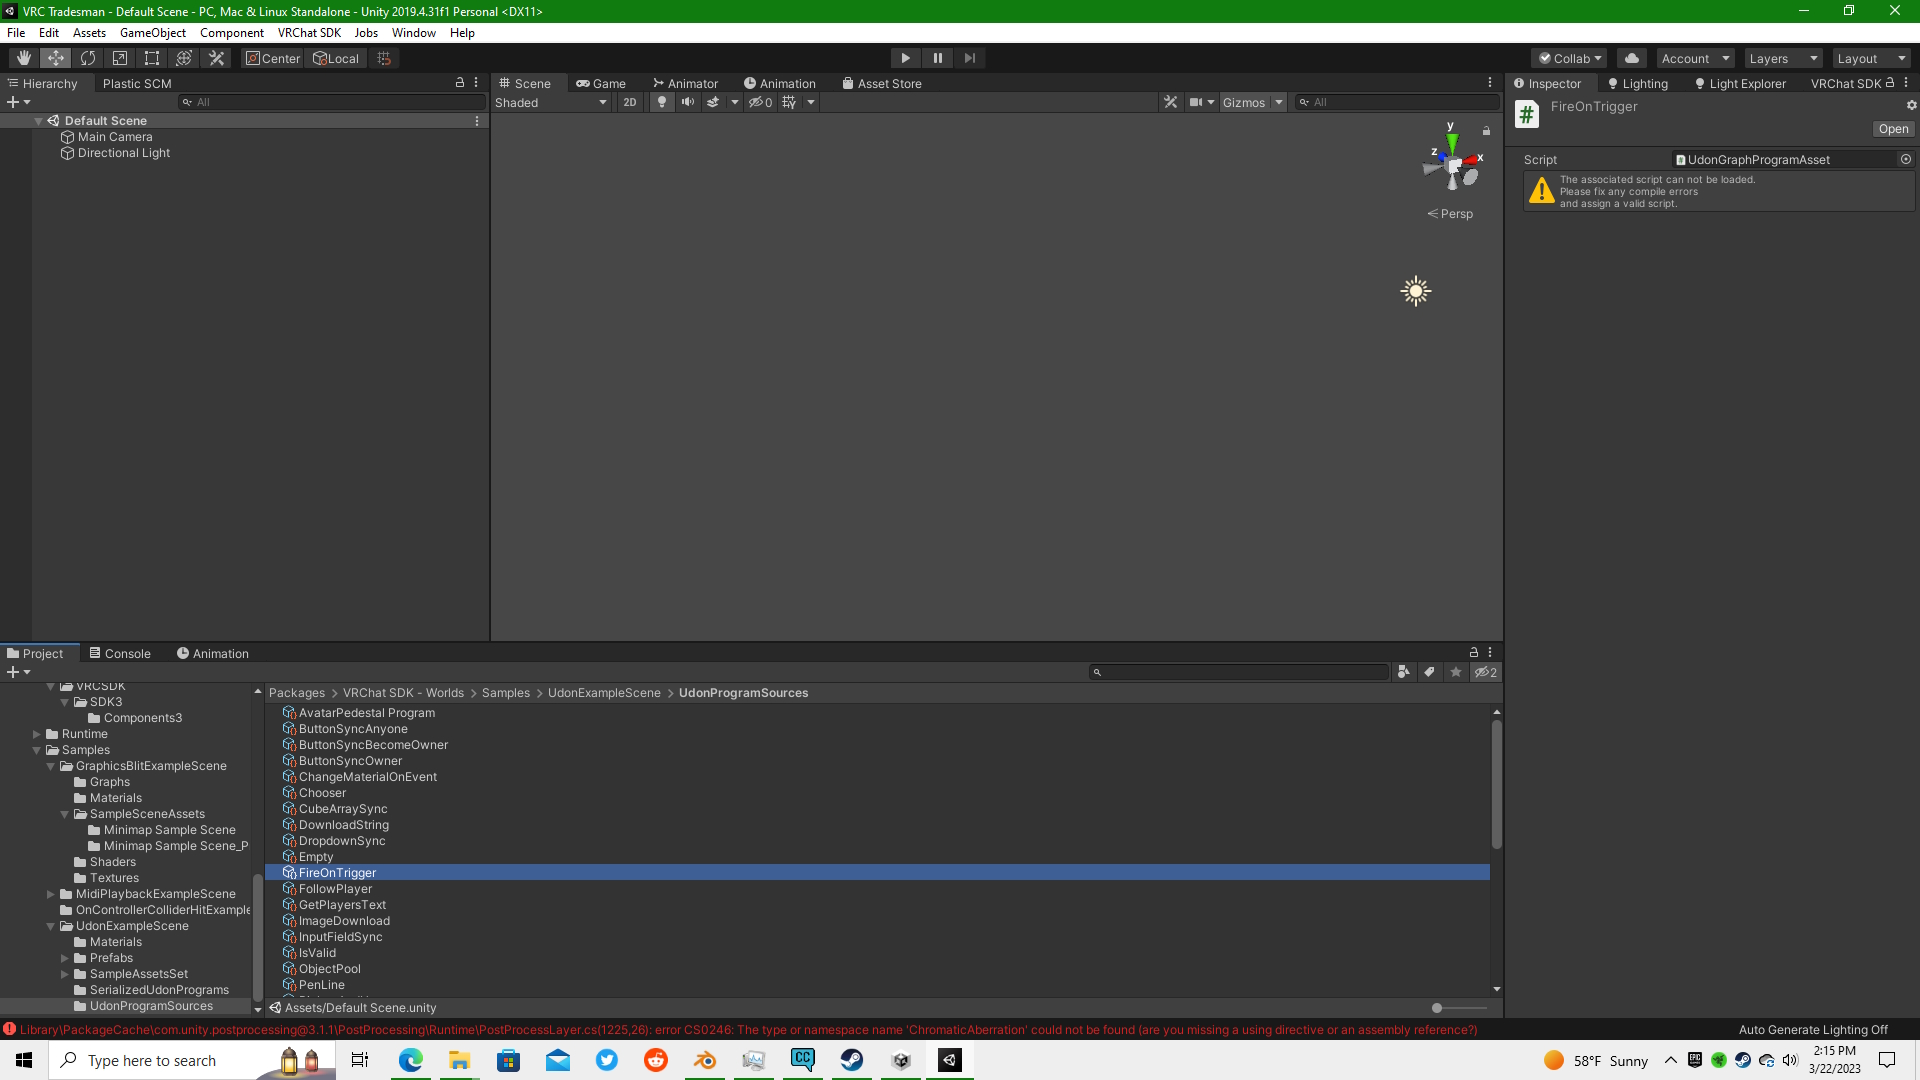Select the Hand pan tool

(23, 57)
